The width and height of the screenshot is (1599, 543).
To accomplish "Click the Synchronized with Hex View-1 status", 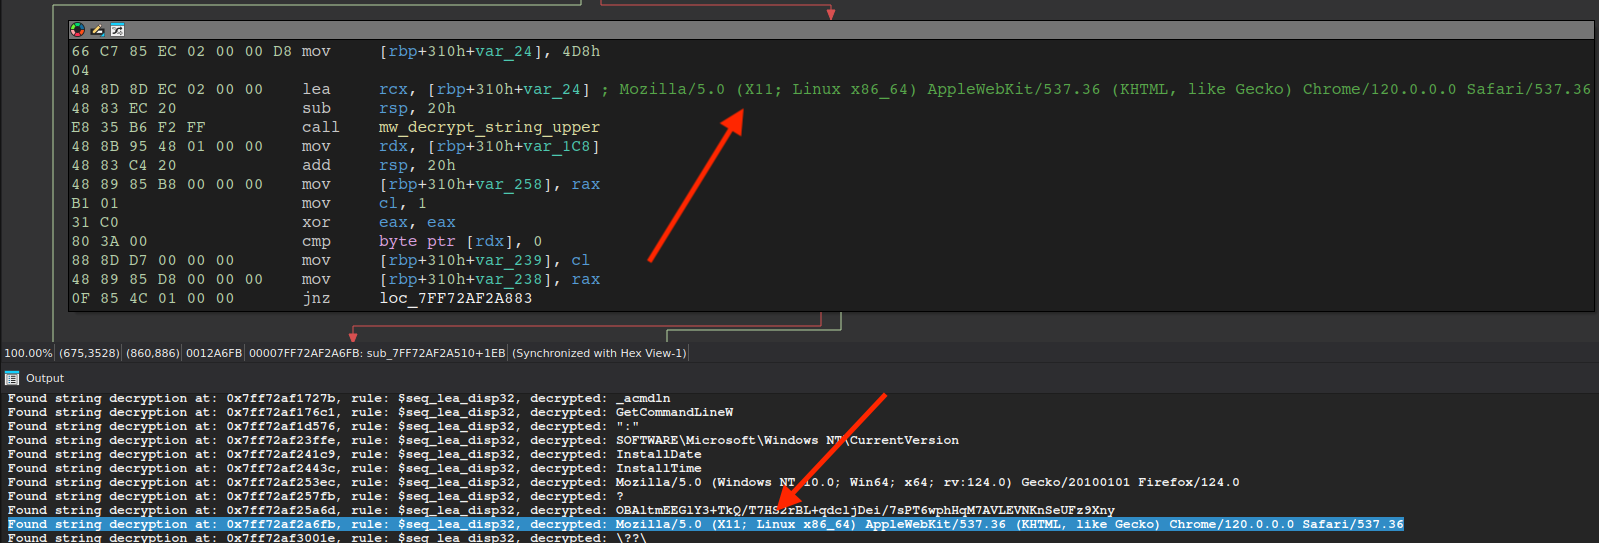I will click(599, 353).
